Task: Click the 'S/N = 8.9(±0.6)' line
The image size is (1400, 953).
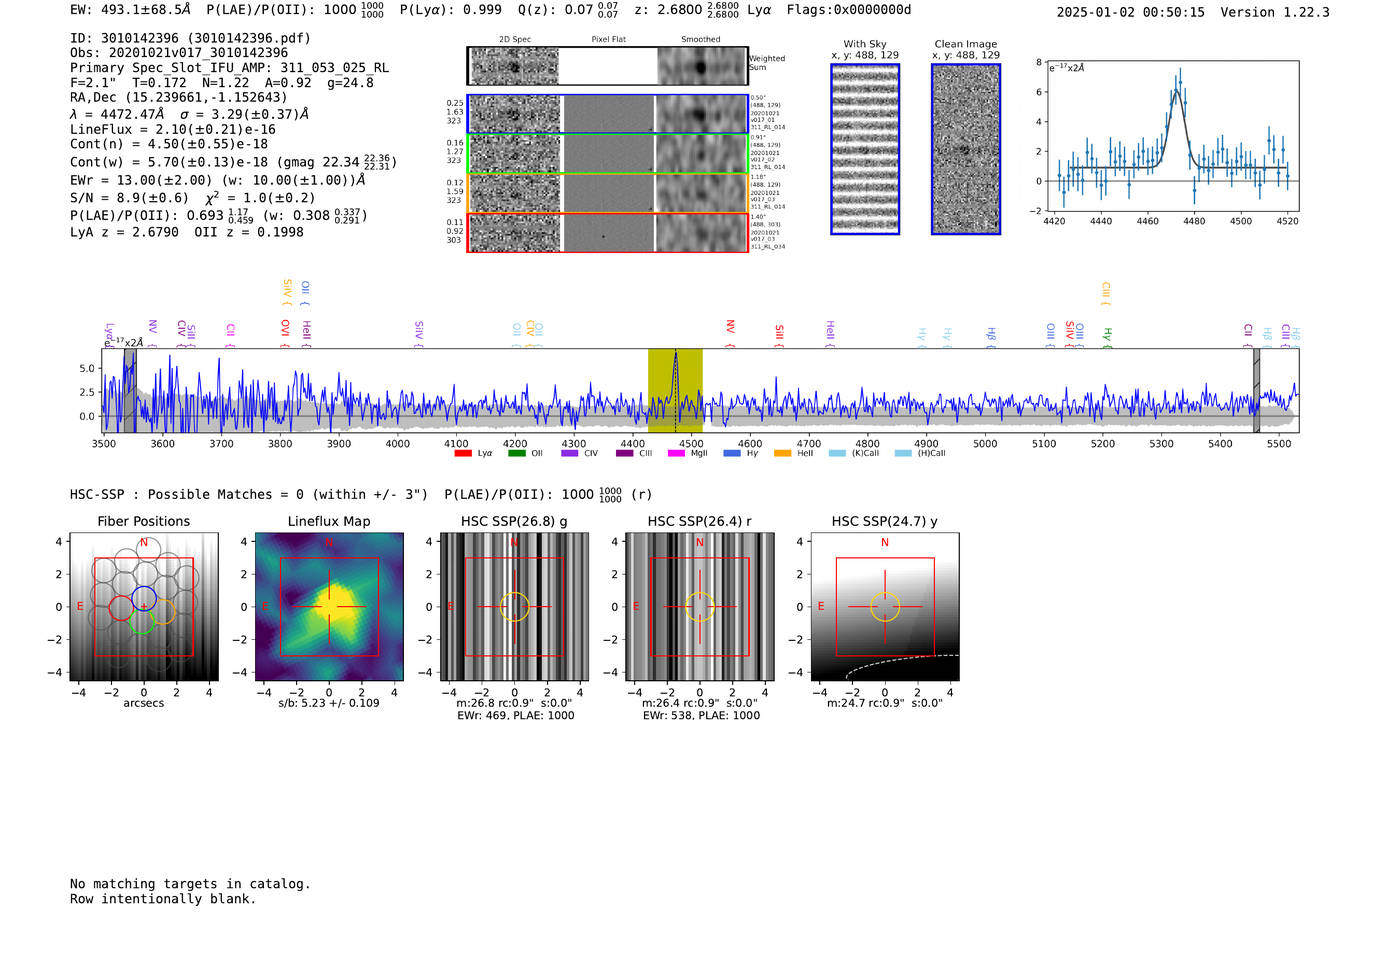Action: (x=129, y=198)
